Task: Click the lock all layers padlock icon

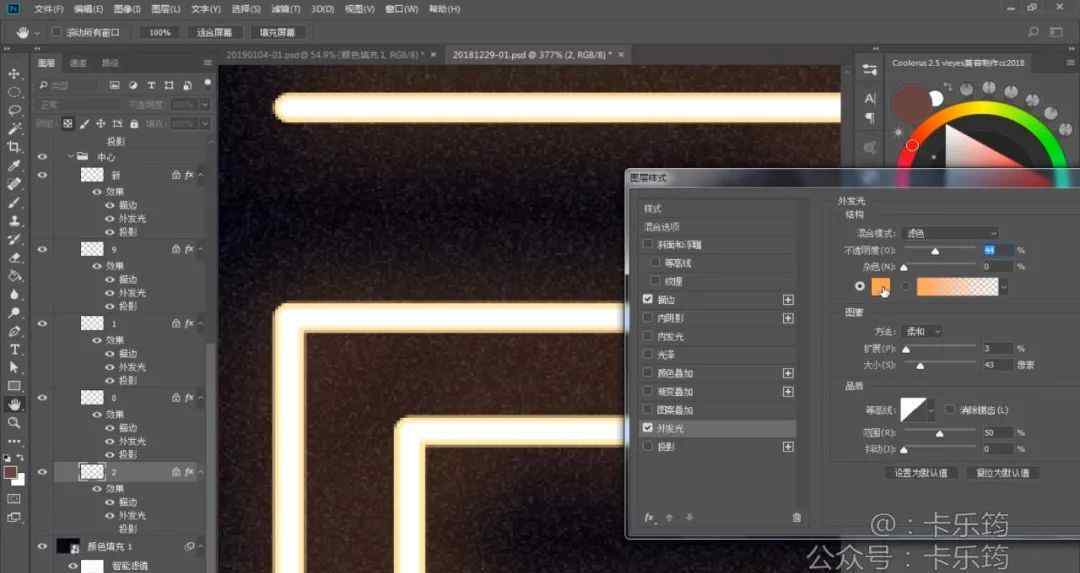Action: pos(134,124)
